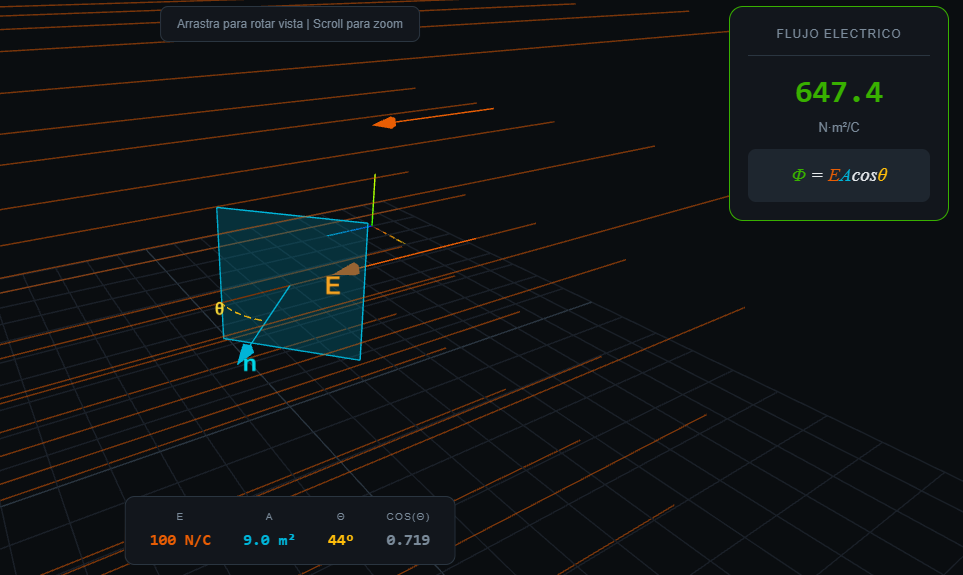Click the A column header in bottom panel
This screenshot has width=963, height=575.
pyautogui.click(x=269, y=517)
